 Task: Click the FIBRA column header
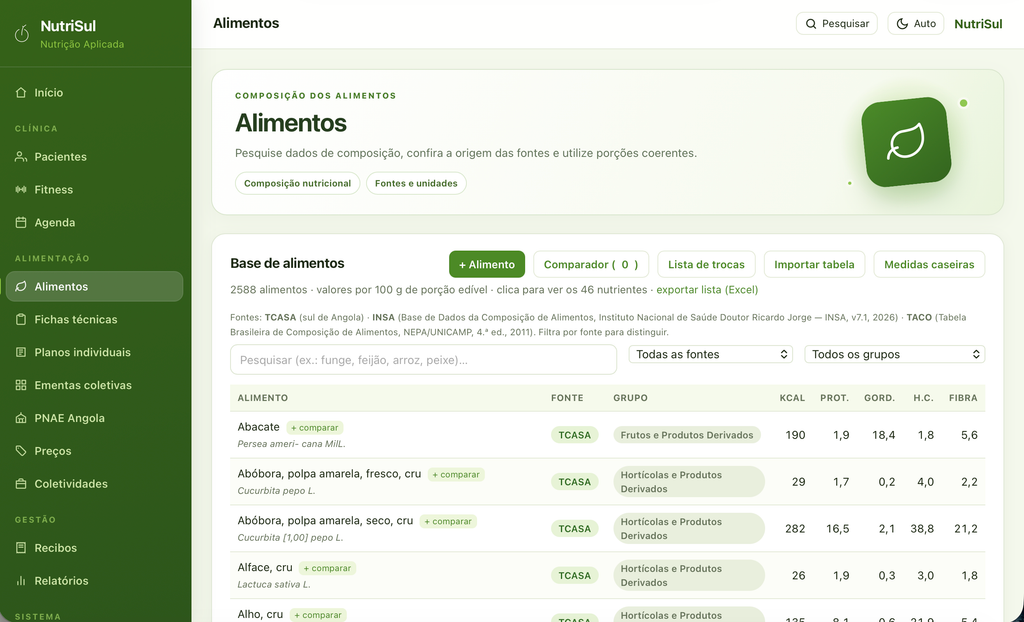click(963, 398)
